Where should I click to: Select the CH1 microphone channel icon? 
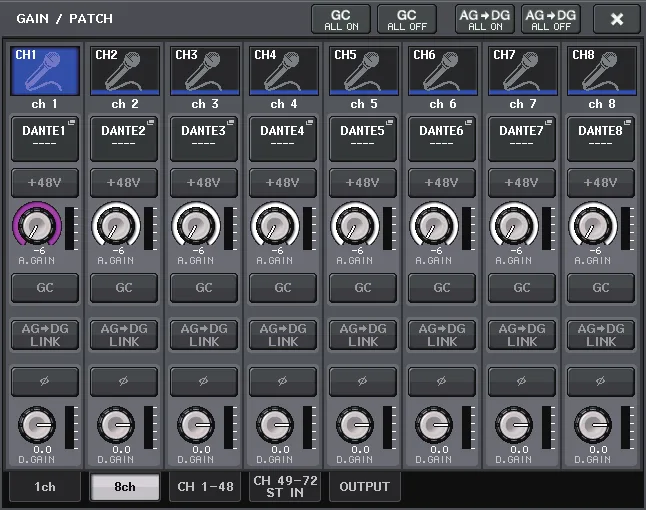tap(45, 71)
